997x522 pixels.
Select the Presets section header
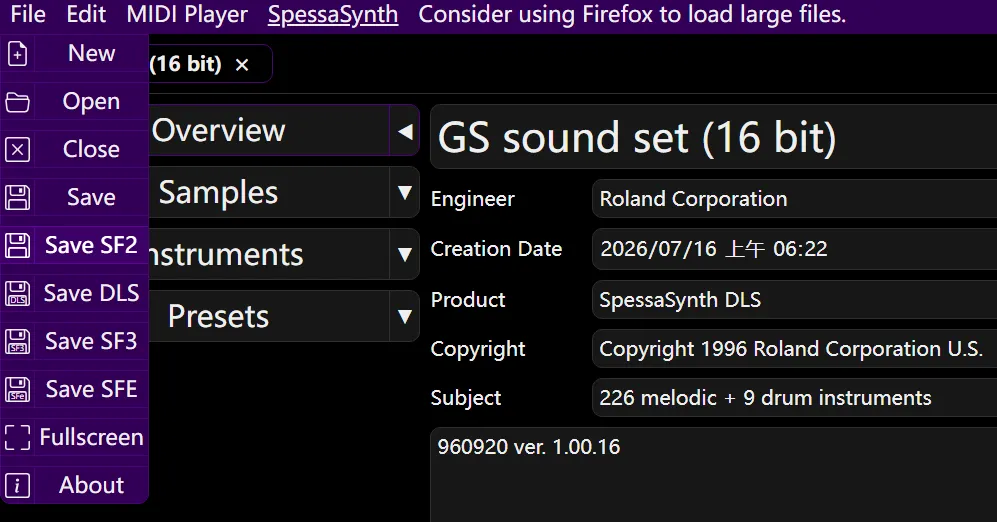269,316
